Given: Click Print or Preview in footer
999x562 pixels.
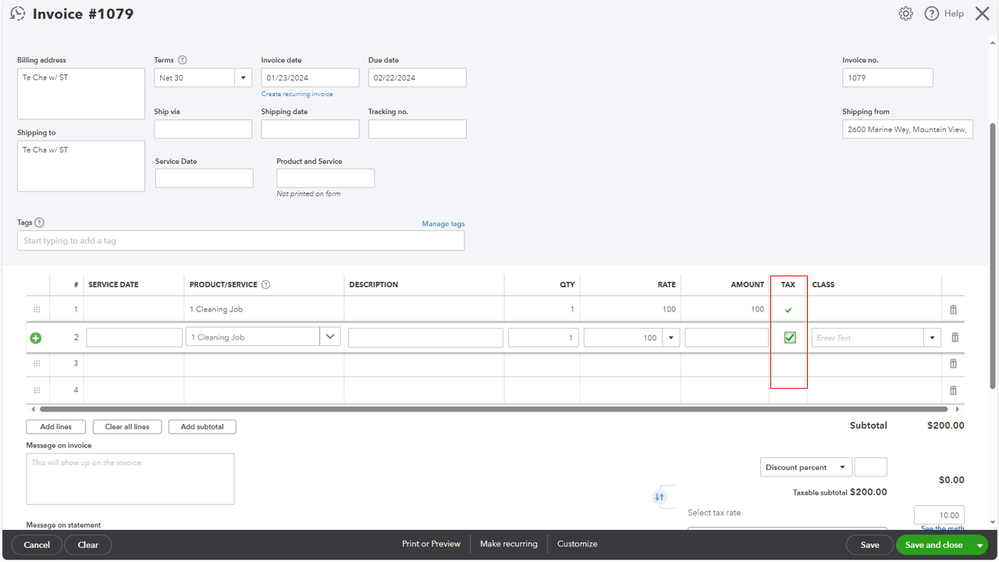Looking at the screenshot, I should [x=431, y=544].
